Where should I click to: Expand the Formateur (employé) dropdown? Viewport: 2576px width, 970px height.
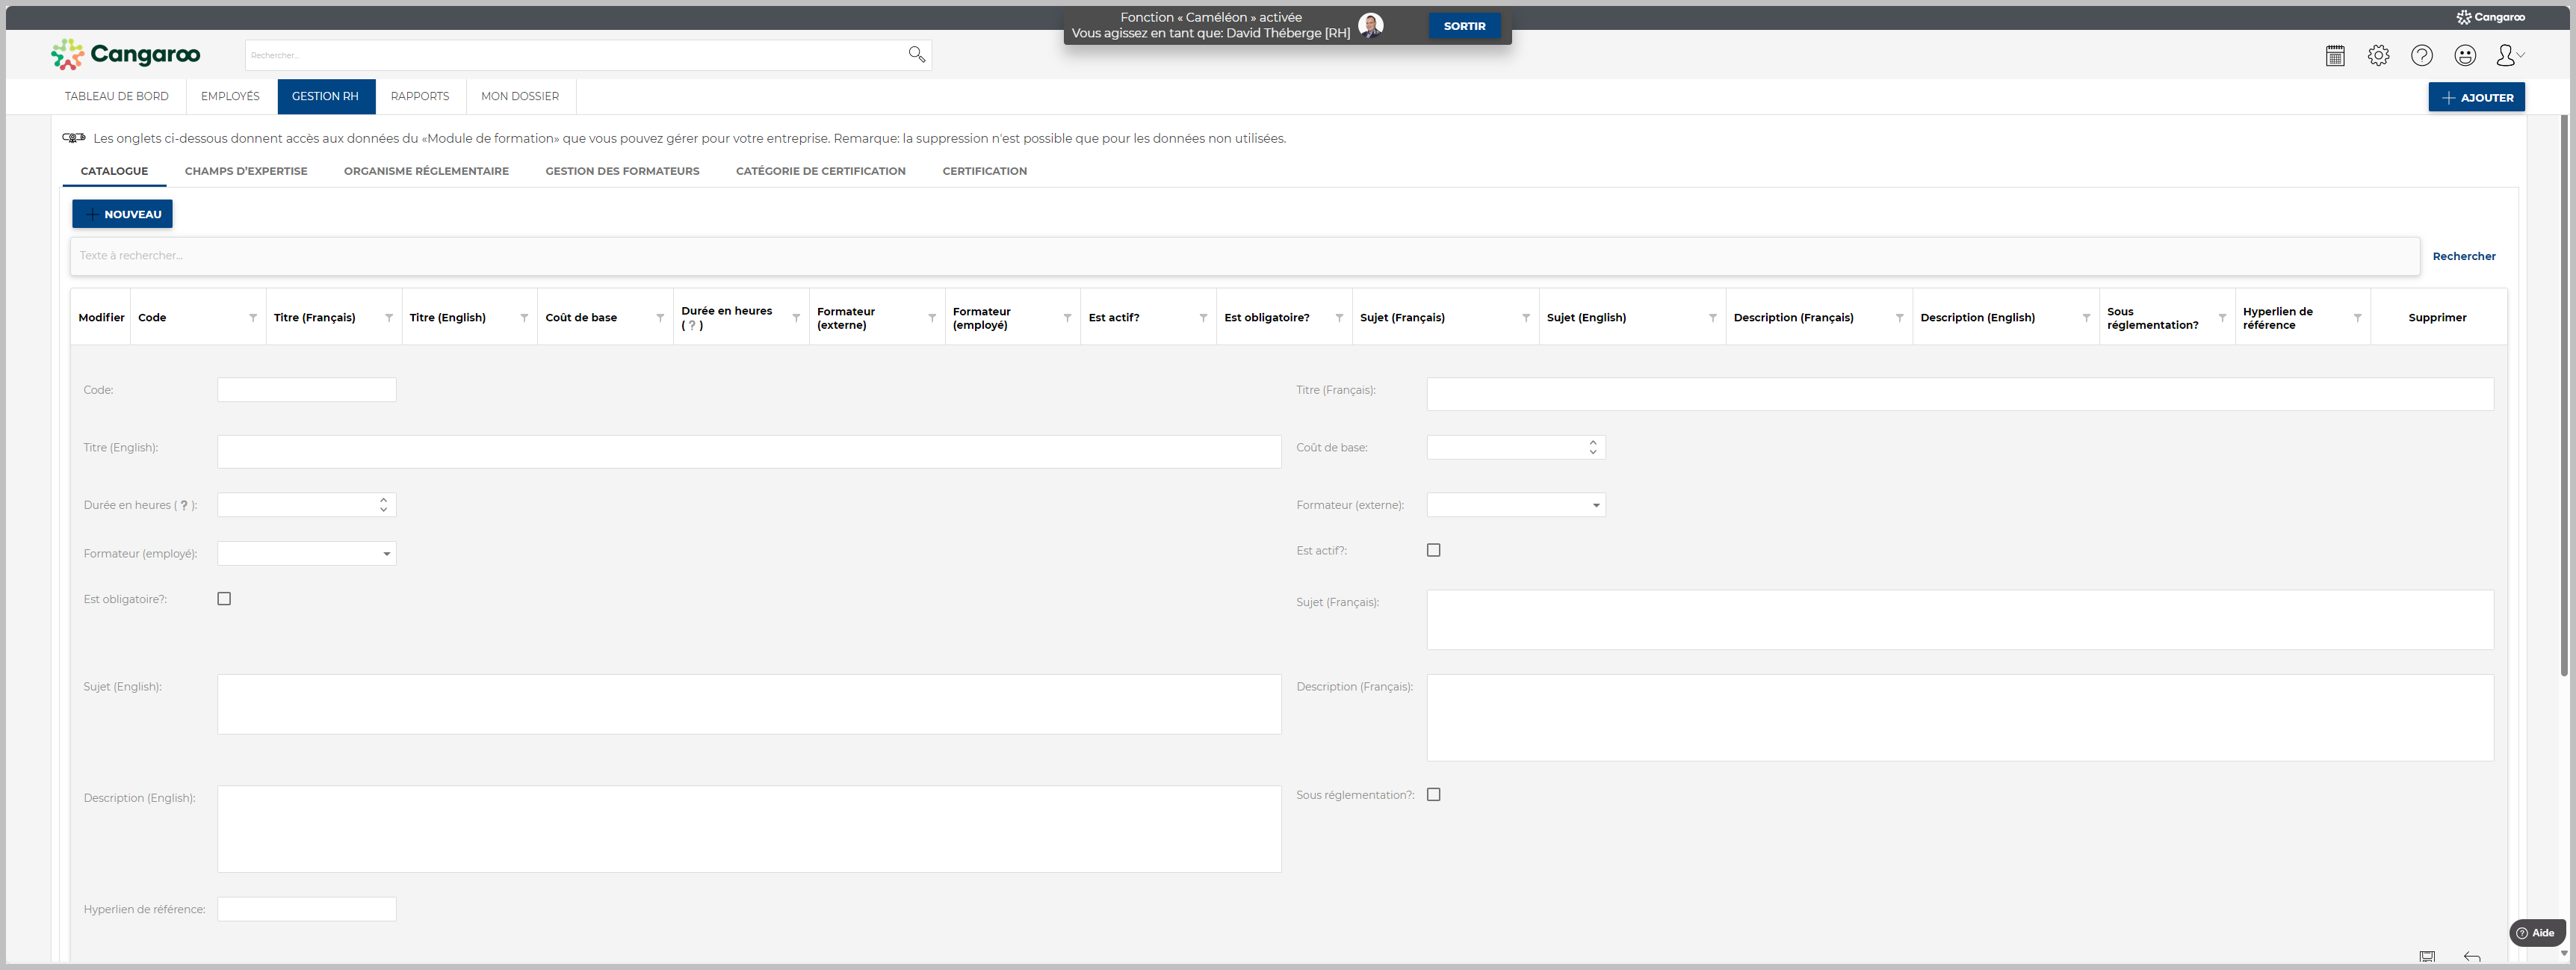[x=386, y=554]
